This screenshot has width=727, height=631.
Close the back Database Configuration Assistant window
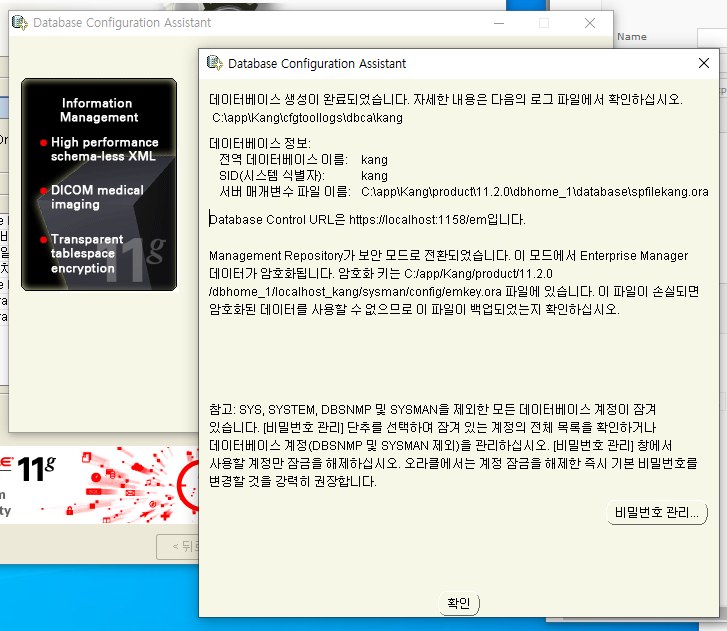pos(590,23)
